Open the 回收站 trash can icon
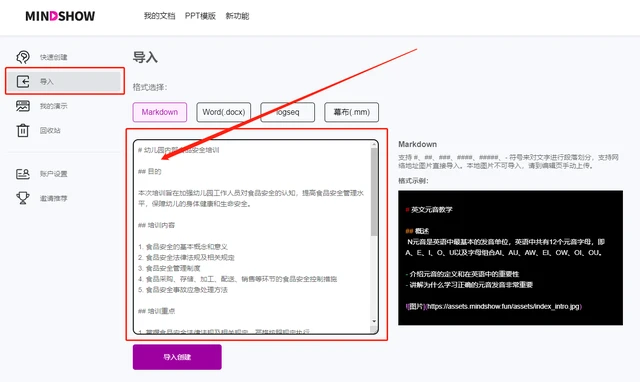The image size is (640, 382). click(23, 130)
